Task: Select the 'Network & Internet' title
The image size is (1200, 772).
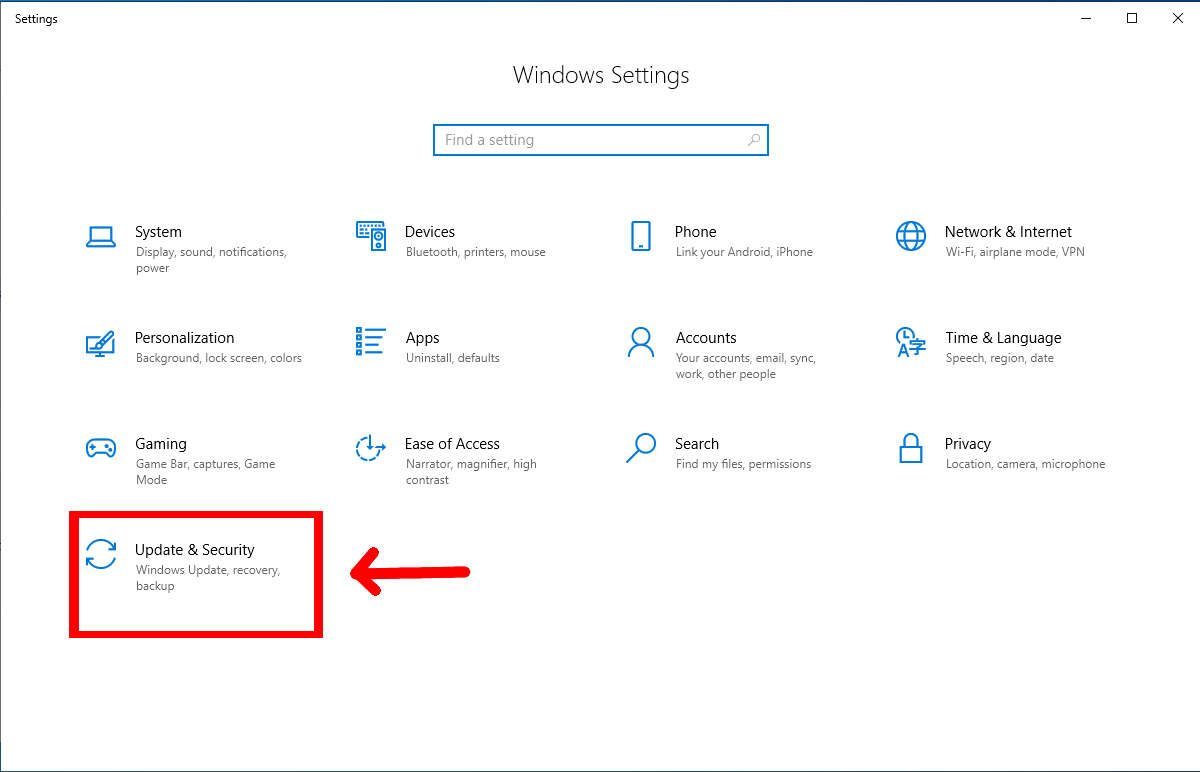Action: (1008, 232)
